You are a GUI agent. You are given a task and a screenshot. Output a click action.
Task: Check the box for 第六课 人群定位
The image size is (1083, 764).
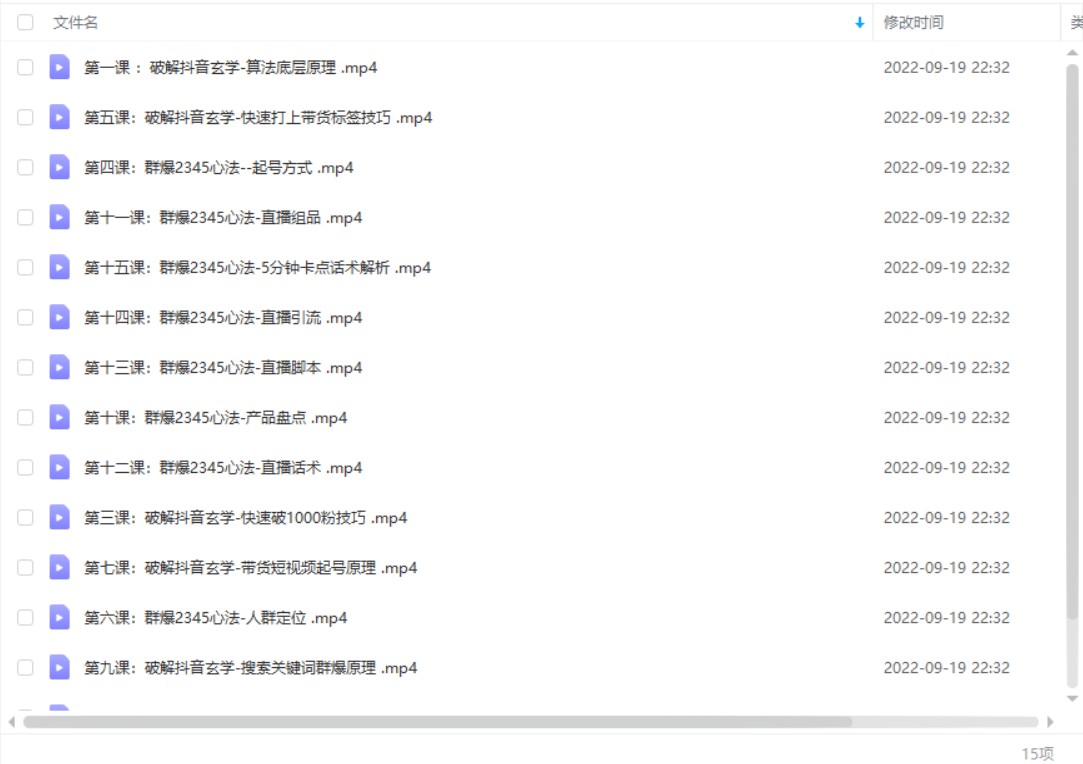pyautogui.click(x=26, y=618)
